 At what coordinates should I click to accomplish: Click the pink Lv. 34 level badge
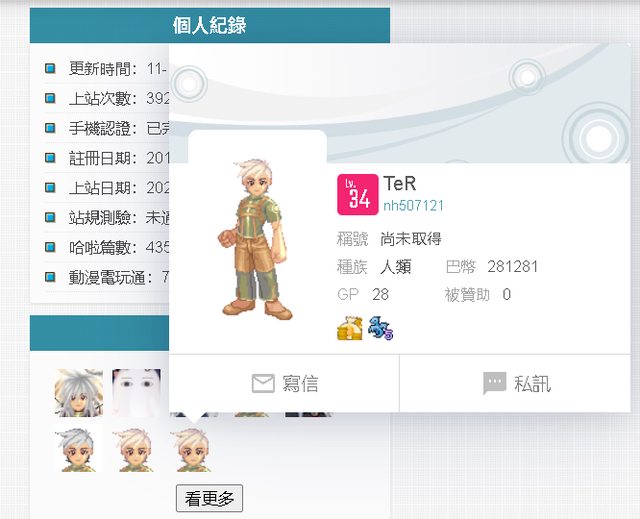pyautogui.click(x=358, y=195)
